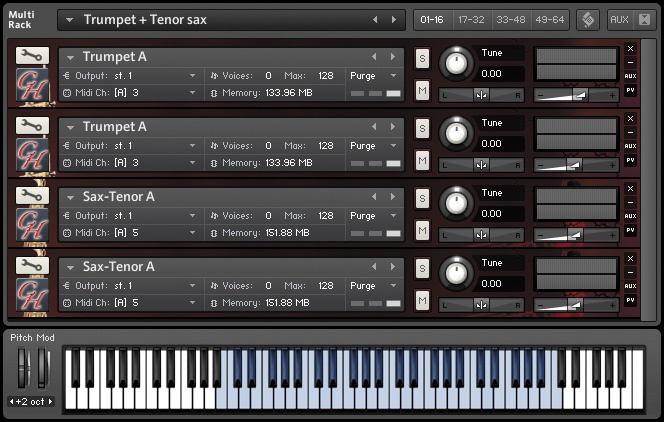
Task: Go to the previous instrument in second Sax-Tenor A
Action: coord(374,267)
